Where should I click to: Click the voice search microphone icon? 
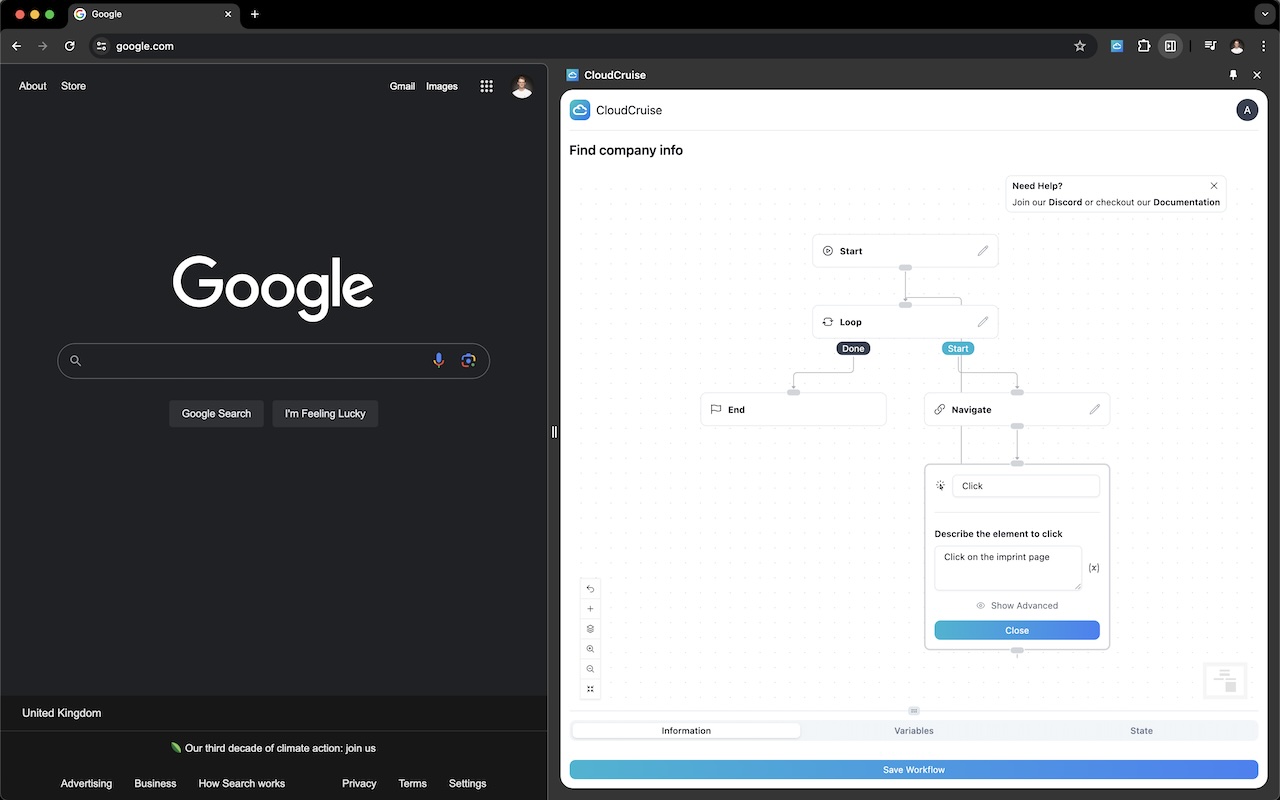pyautogui.click(x=438, y=360)
